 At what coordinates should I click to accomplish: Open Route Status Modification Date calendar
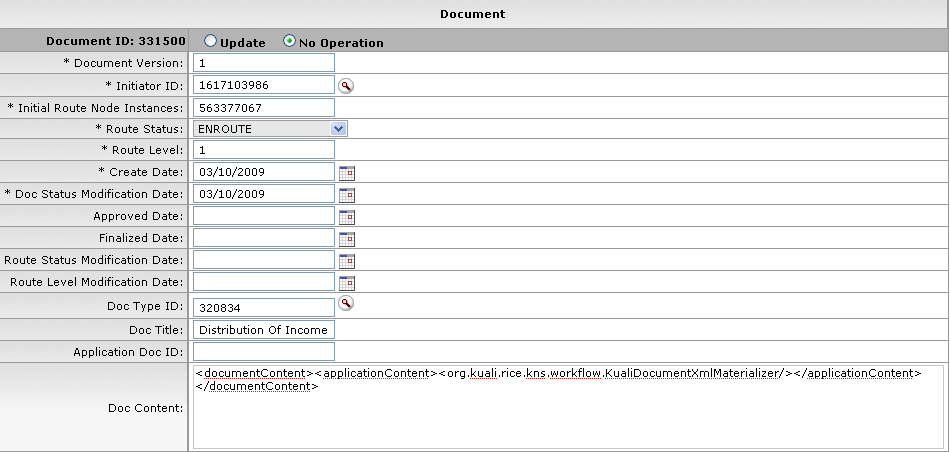point(347,261)
